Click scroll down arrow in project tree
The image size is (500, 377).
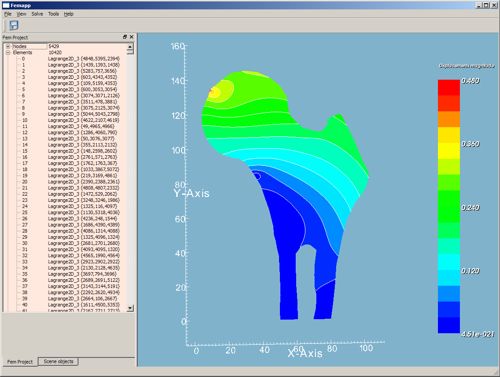coord(130,308)
